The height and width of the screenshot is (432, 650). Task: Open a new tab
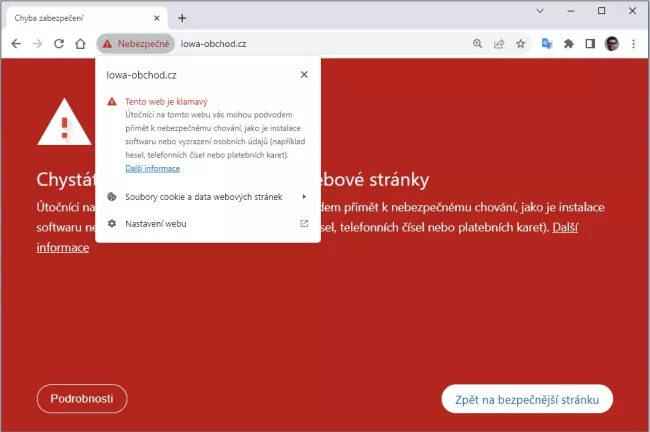point(182,18)
